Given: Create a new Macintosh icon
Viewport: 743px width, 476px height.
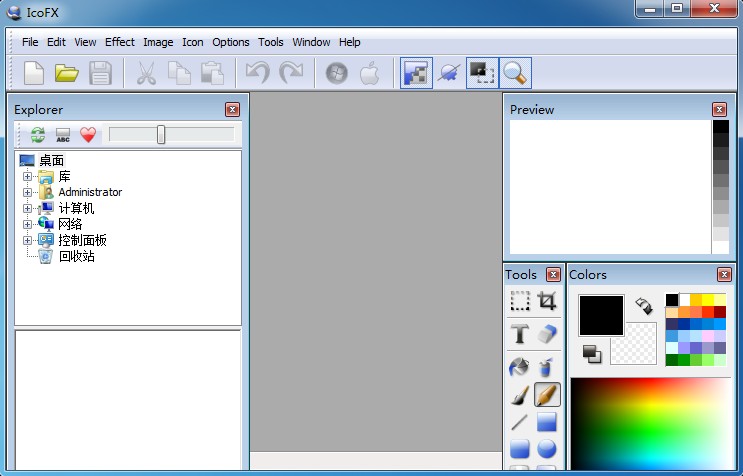Looking at the screenshot, I should point(370,73).
